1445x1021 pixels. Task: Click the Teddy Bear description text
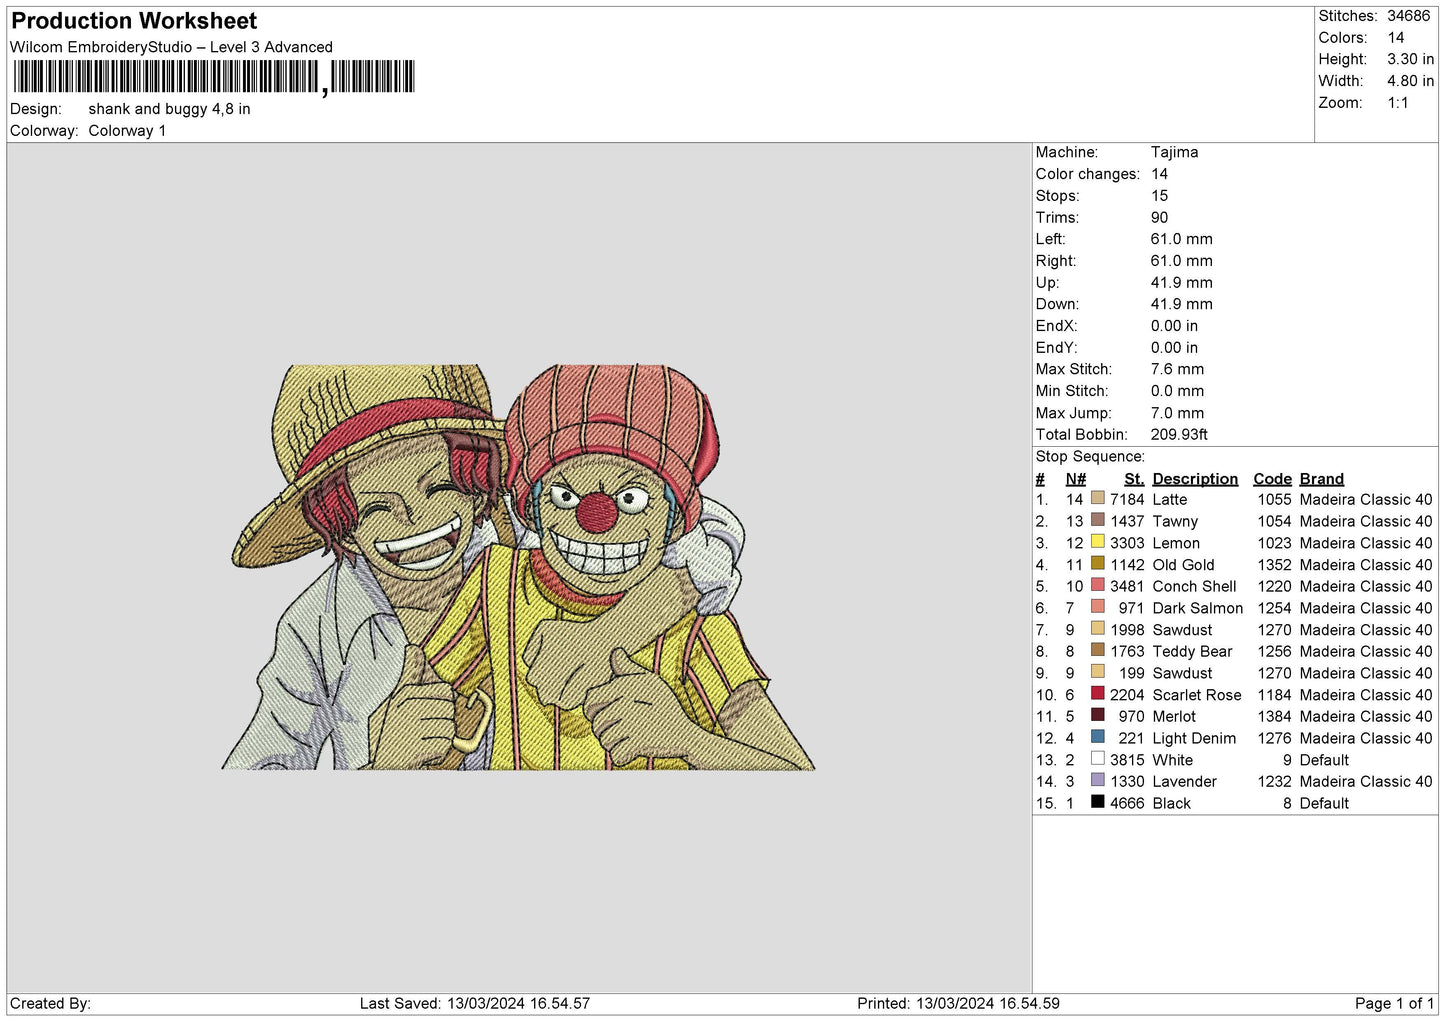coord(1192,651)
